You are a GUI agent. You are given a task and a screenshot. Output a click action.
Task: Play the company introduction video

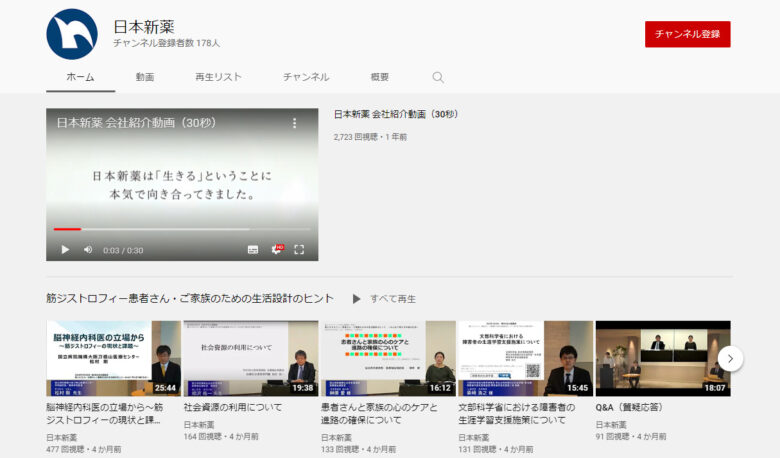pos(65,250)
